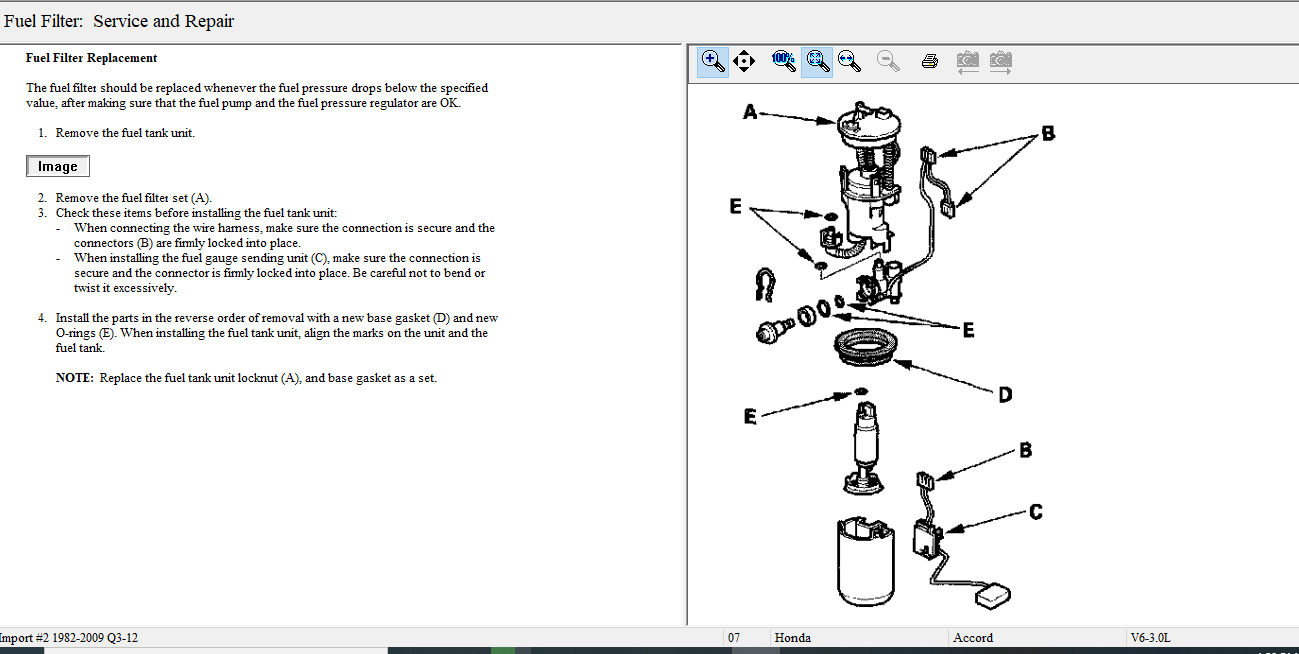Click the Accord model field in status bar

[x=972, y=637]
